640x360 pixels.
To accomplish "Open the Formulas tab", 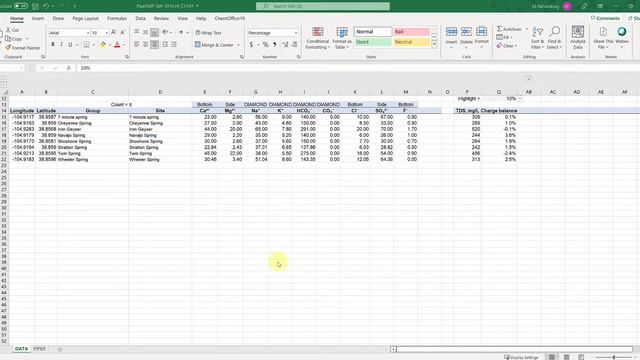I will 117,19.
